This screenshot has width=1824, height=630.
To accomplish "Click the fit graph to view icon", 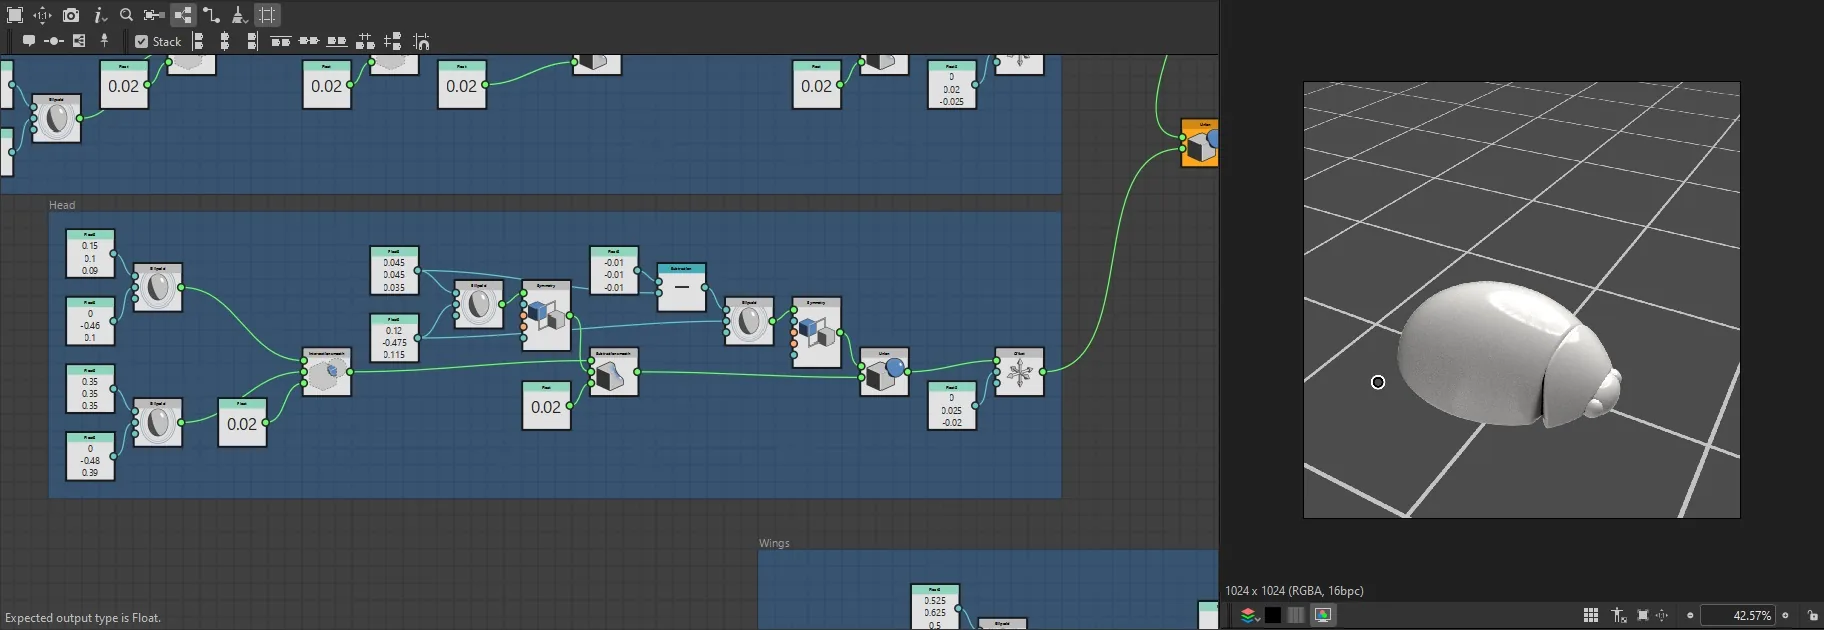I will 15,15.
